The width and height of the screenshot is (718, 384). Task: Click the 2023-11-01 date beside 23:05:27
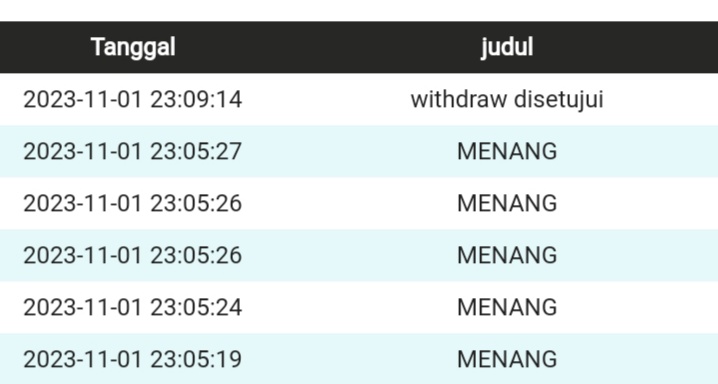82,151
